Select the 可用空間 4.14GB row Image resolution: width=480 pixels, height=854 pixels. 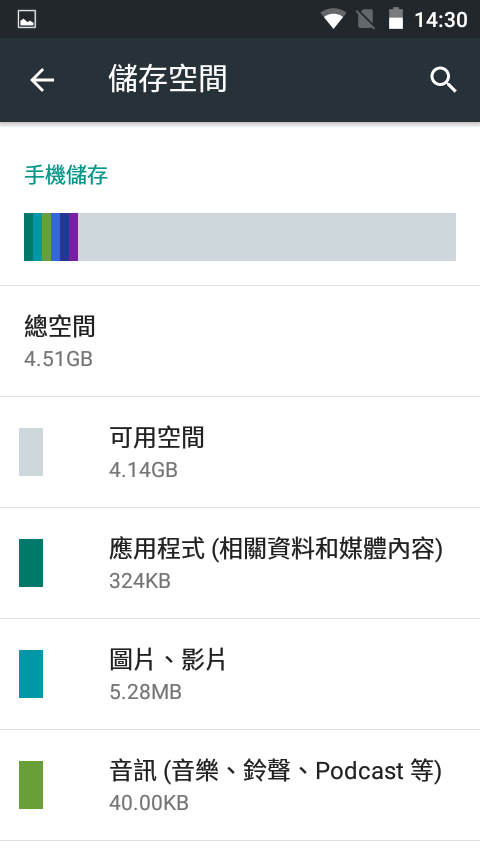240,452
